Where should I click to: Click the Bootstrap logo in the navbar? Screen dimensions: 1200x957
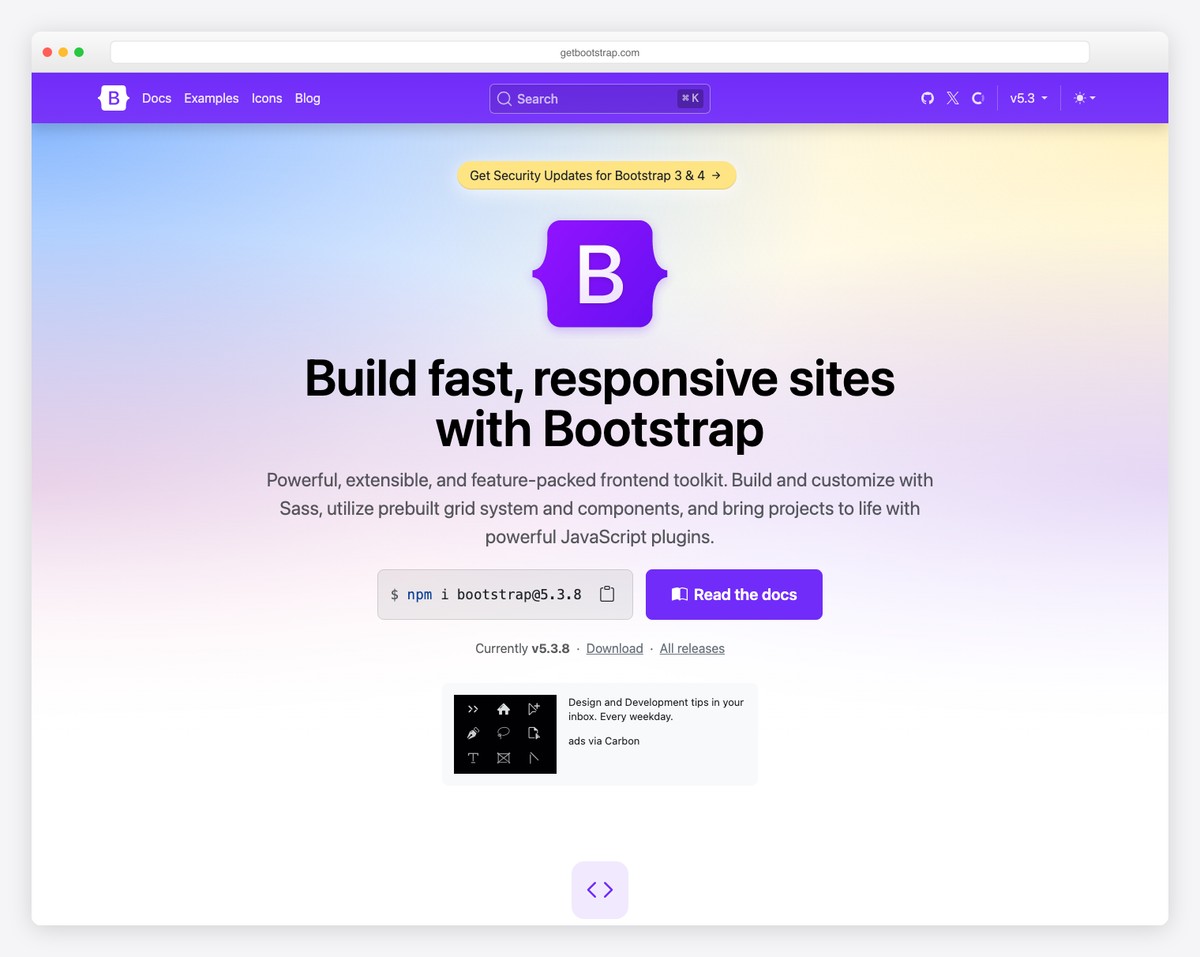[112, 98]
